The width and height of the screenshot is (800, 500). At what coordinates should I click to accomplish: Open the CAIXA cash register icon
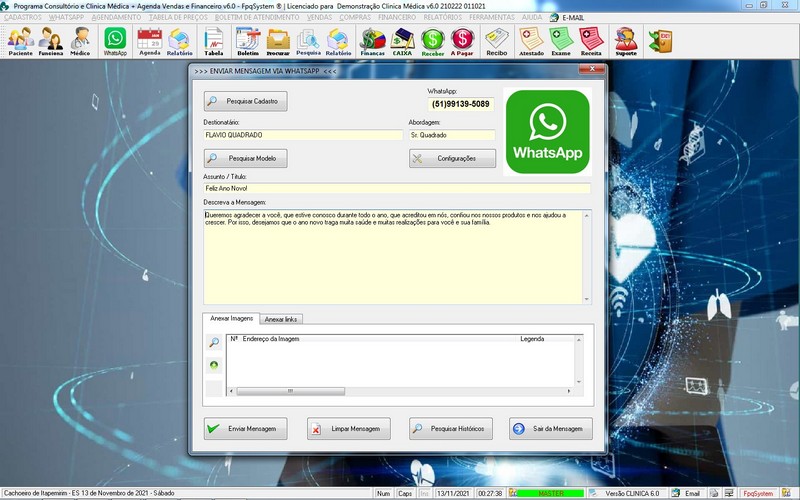[402, 40]
